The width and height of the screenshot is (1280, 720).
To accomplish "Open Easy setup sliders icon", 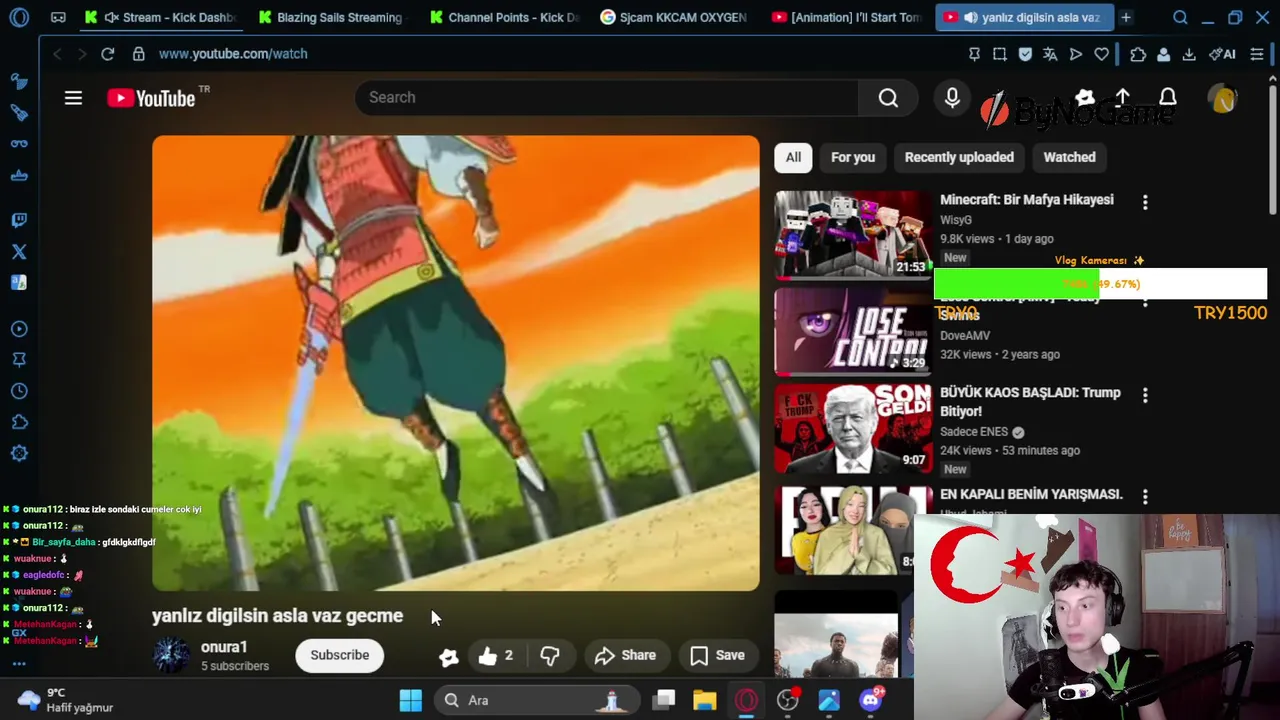I will (1257, 54).
